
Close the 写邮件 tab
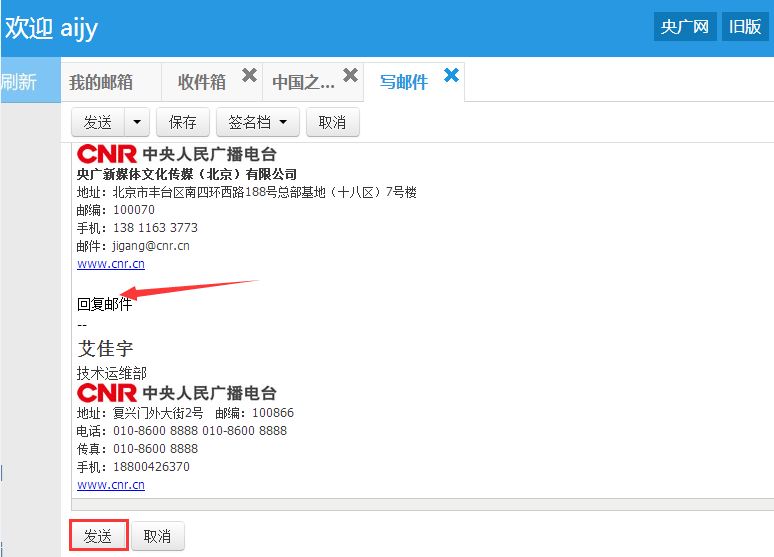click(x=451, y=76)
